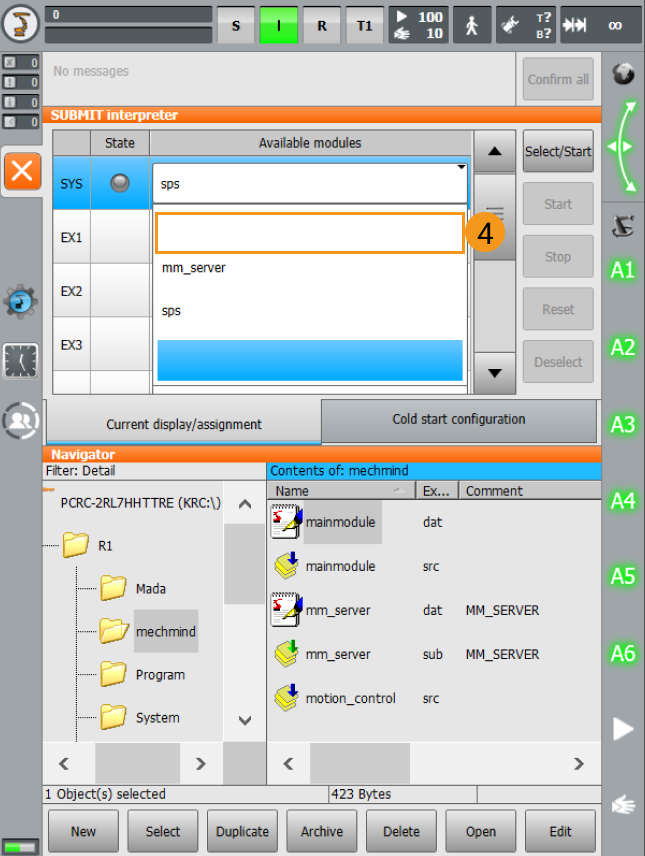Click the green jog arrows space mouse icon
The width and height of the screenshot is (645, 856).
[623, 146]
